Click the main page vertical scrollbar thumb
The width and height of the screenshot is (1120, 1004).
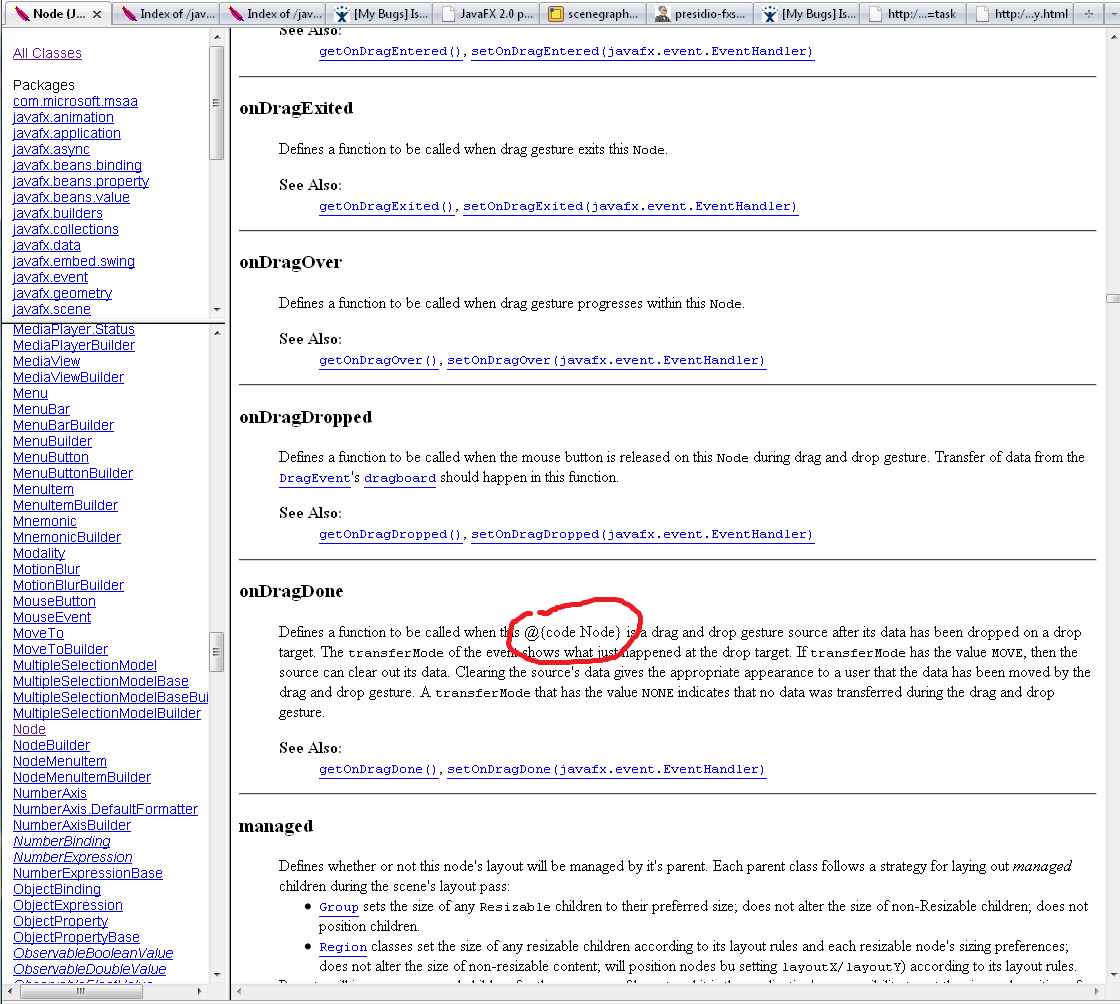click(1112, 298)
